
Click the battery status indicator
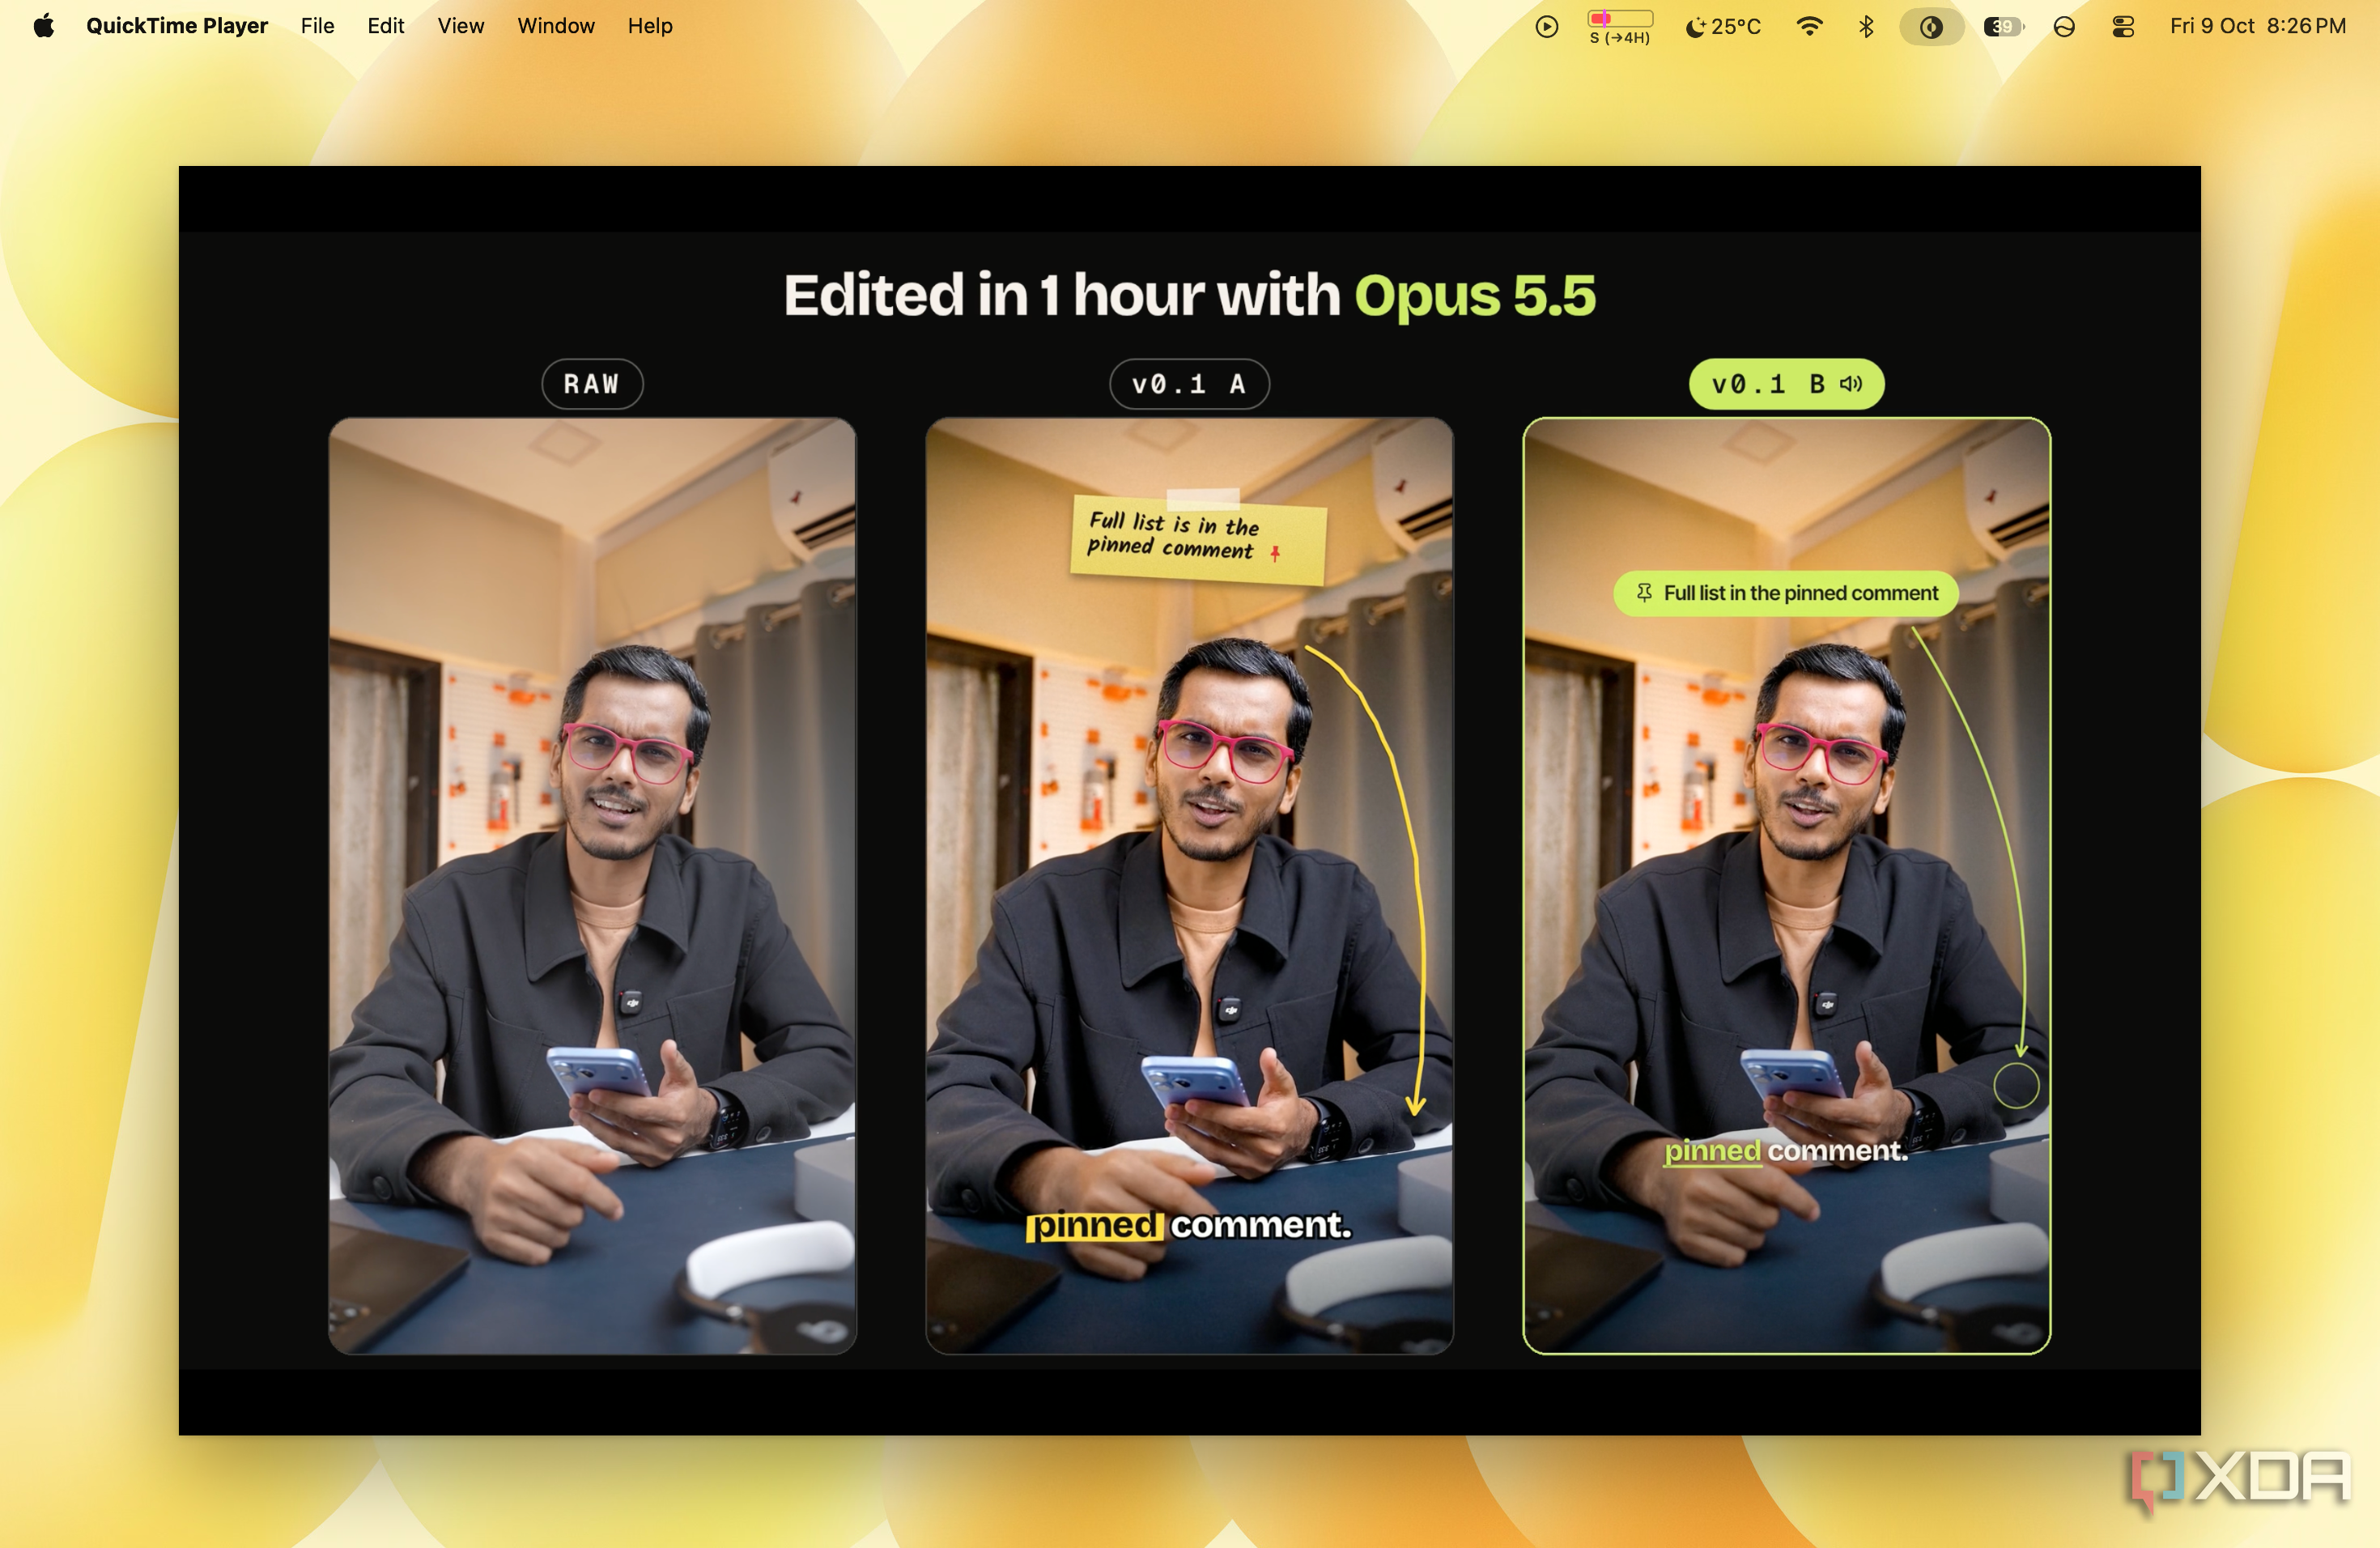click(x=2004, y=27)
